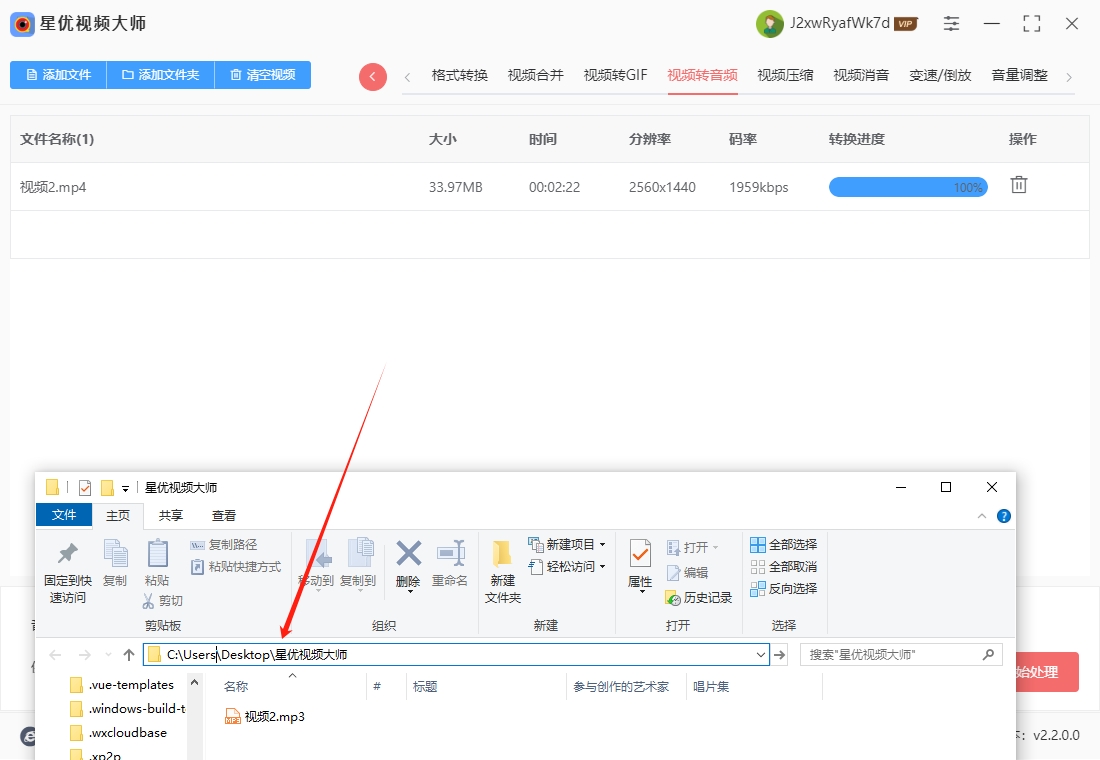Click Select none (全部取消)
Viewport: 1100px width, 760px height.
[784, 566]
